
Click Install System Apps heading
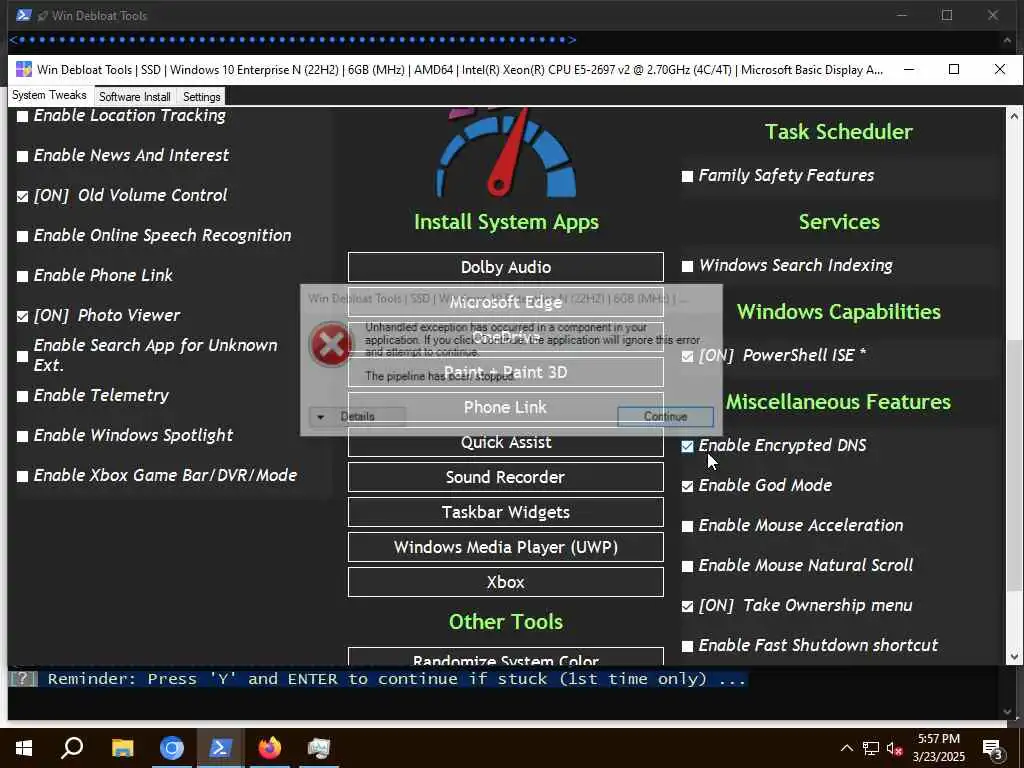[x=506, y=222]
